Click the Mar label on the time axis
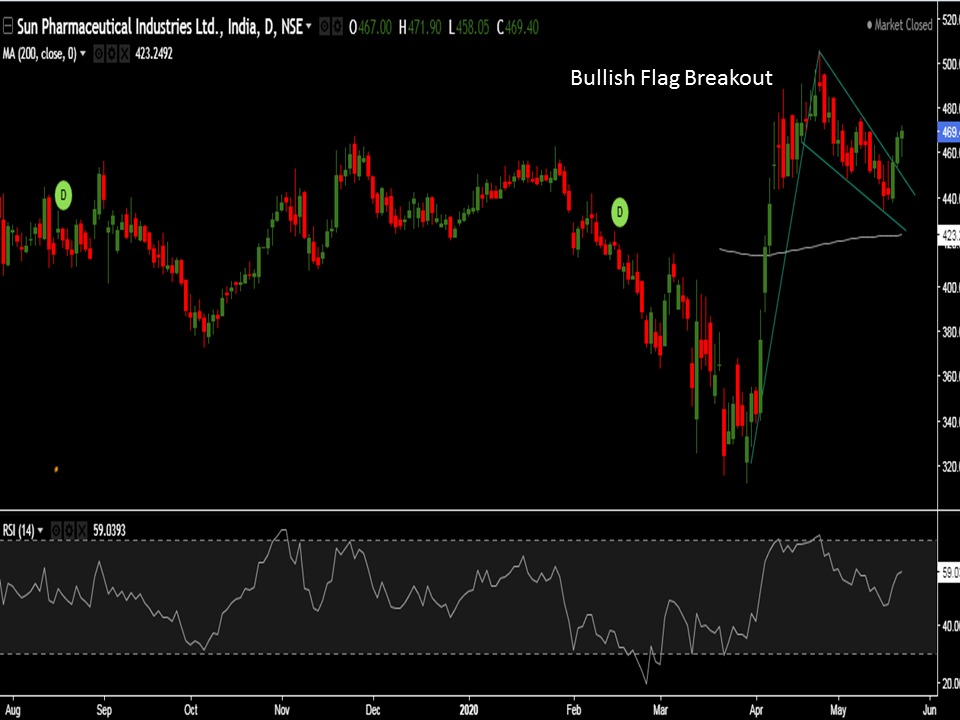960x720 pixels. coord(661,710)
